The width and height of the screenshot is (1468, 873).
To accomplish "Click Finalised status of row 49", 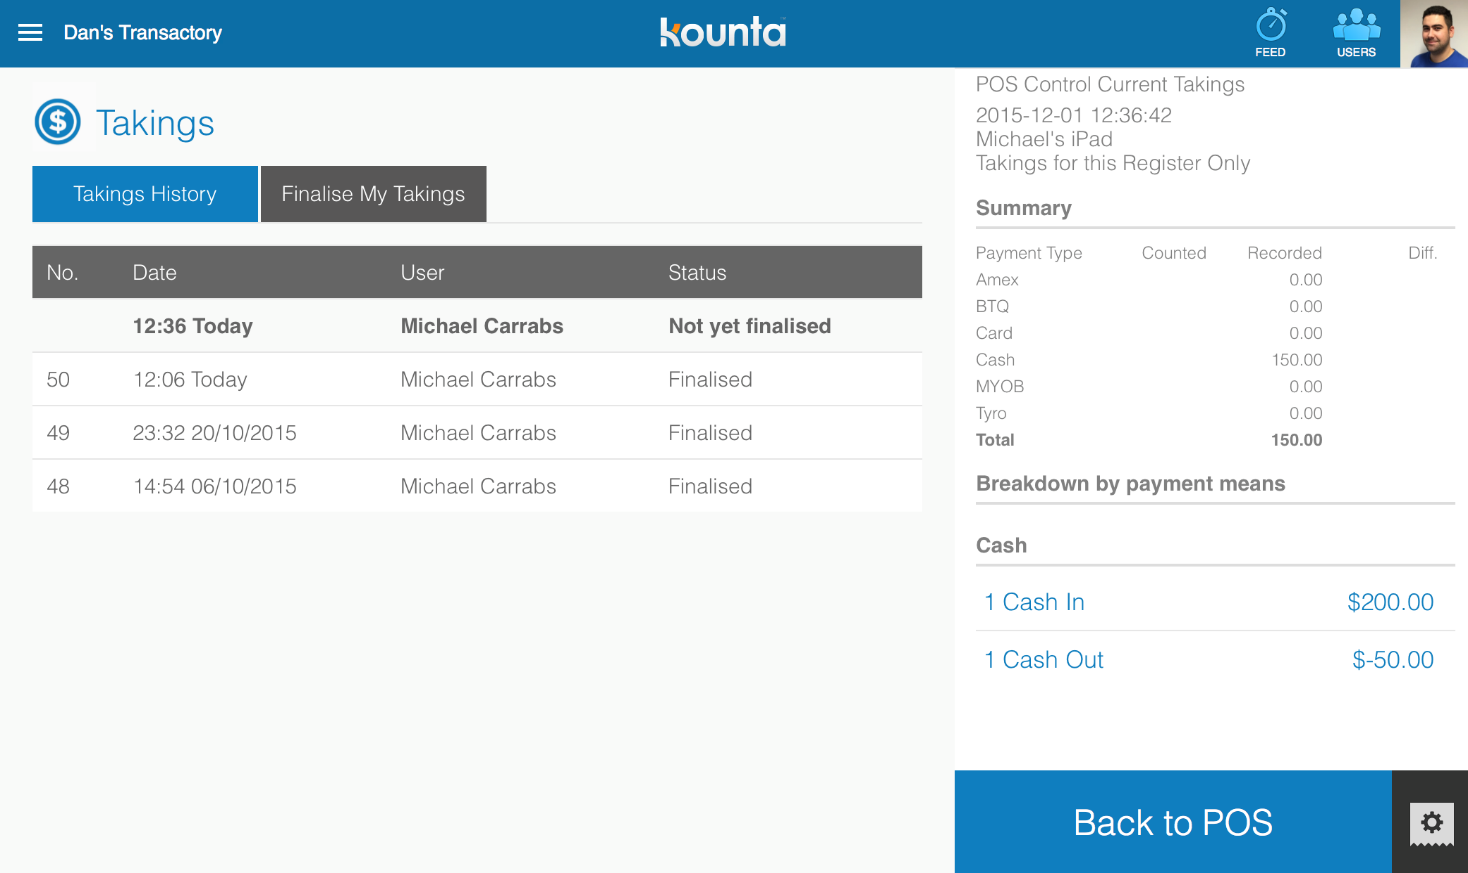I will [711, 433].
